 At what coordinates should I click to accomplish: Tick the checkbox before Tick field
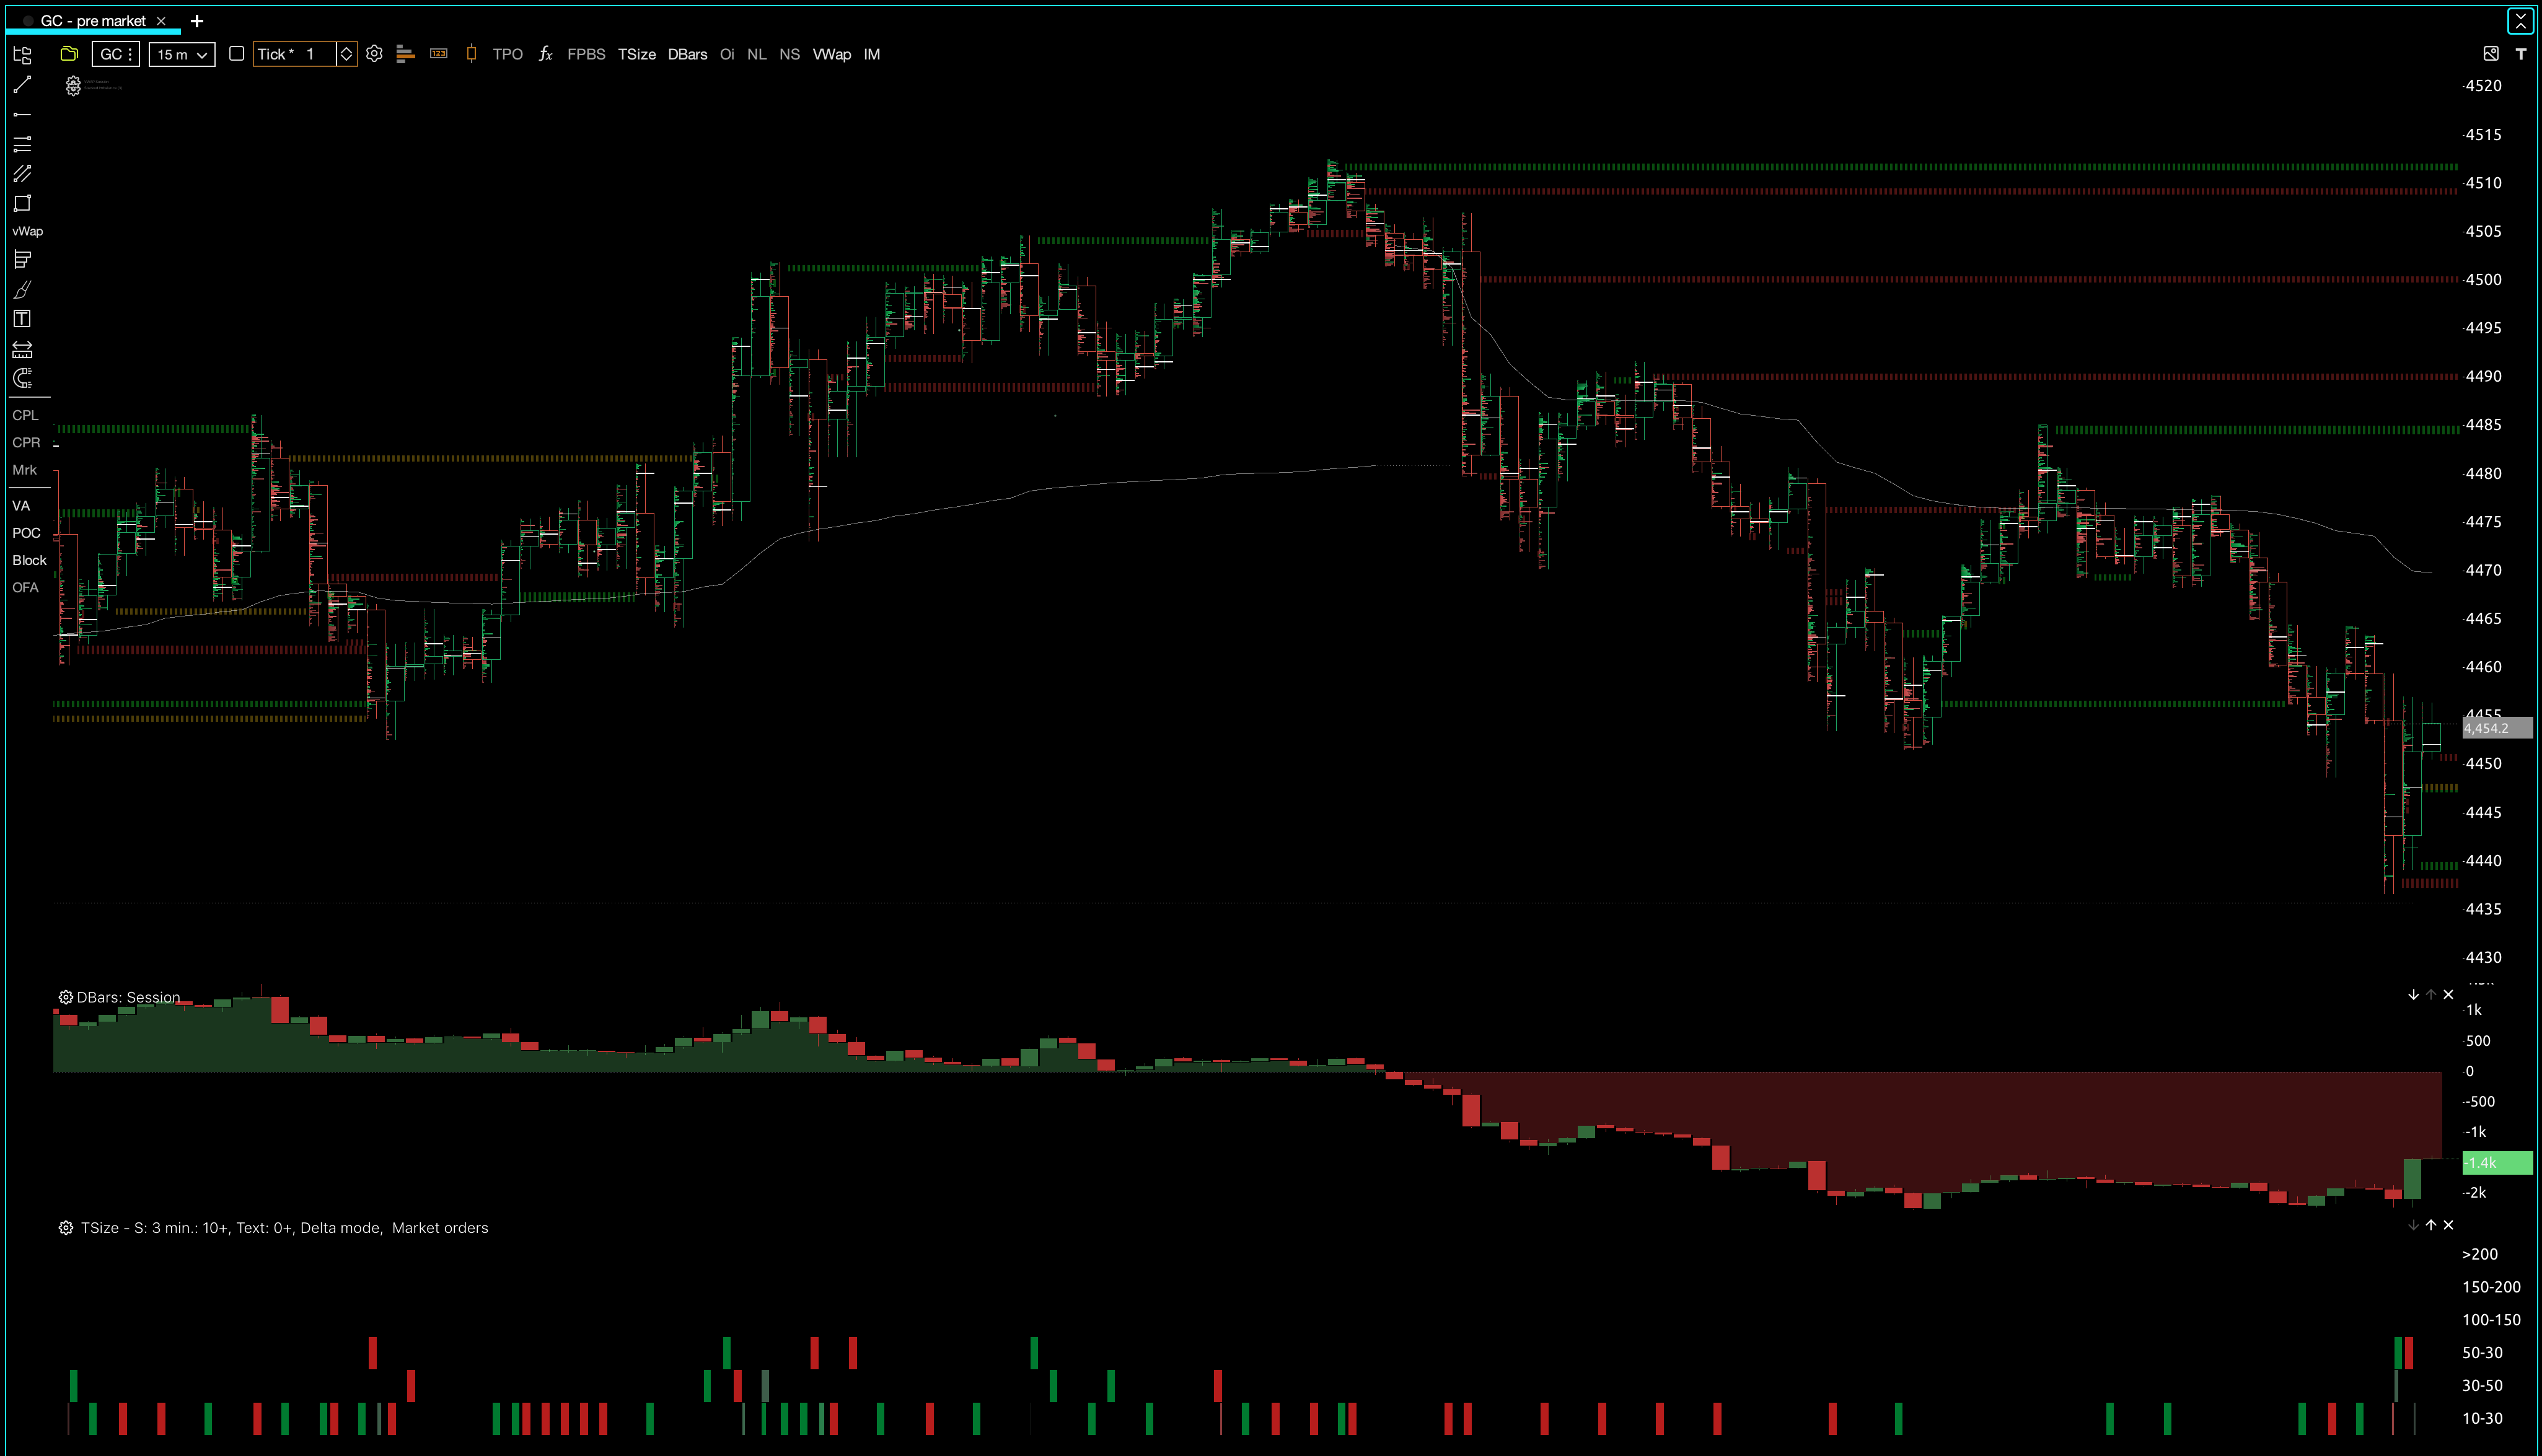(236, 54)
